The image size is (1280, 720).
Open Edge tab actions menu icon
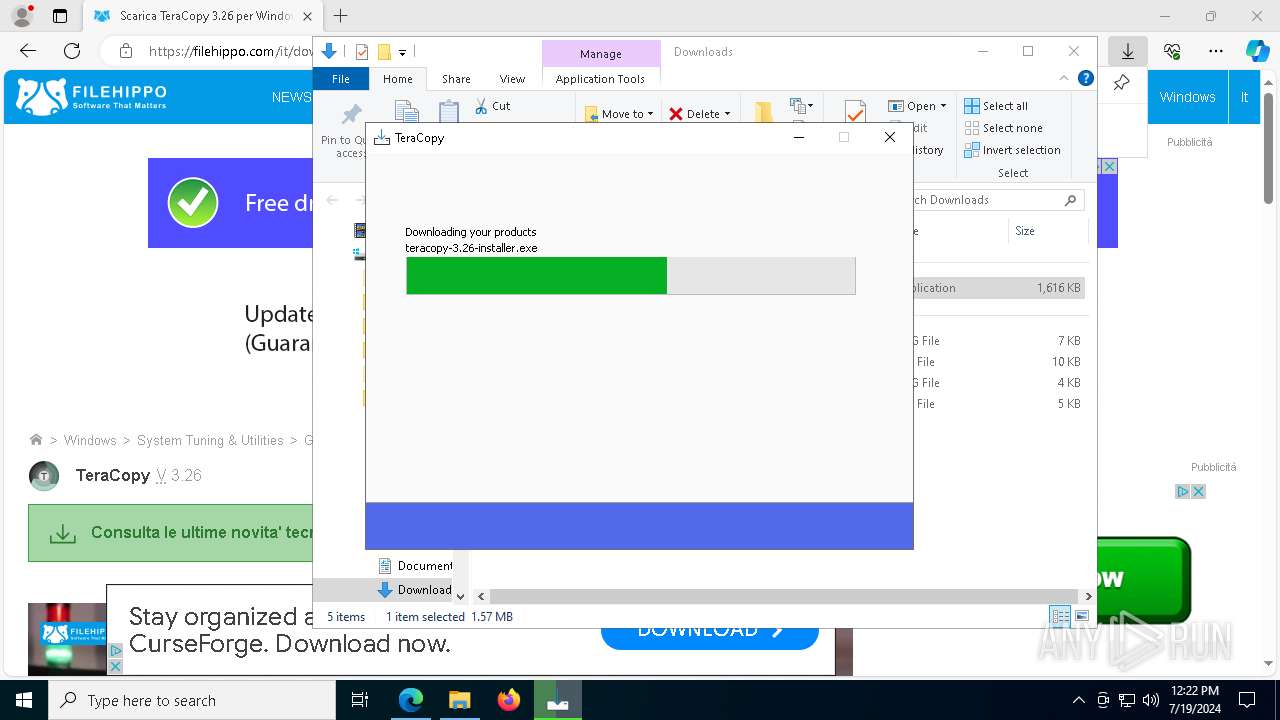[60, 16]
